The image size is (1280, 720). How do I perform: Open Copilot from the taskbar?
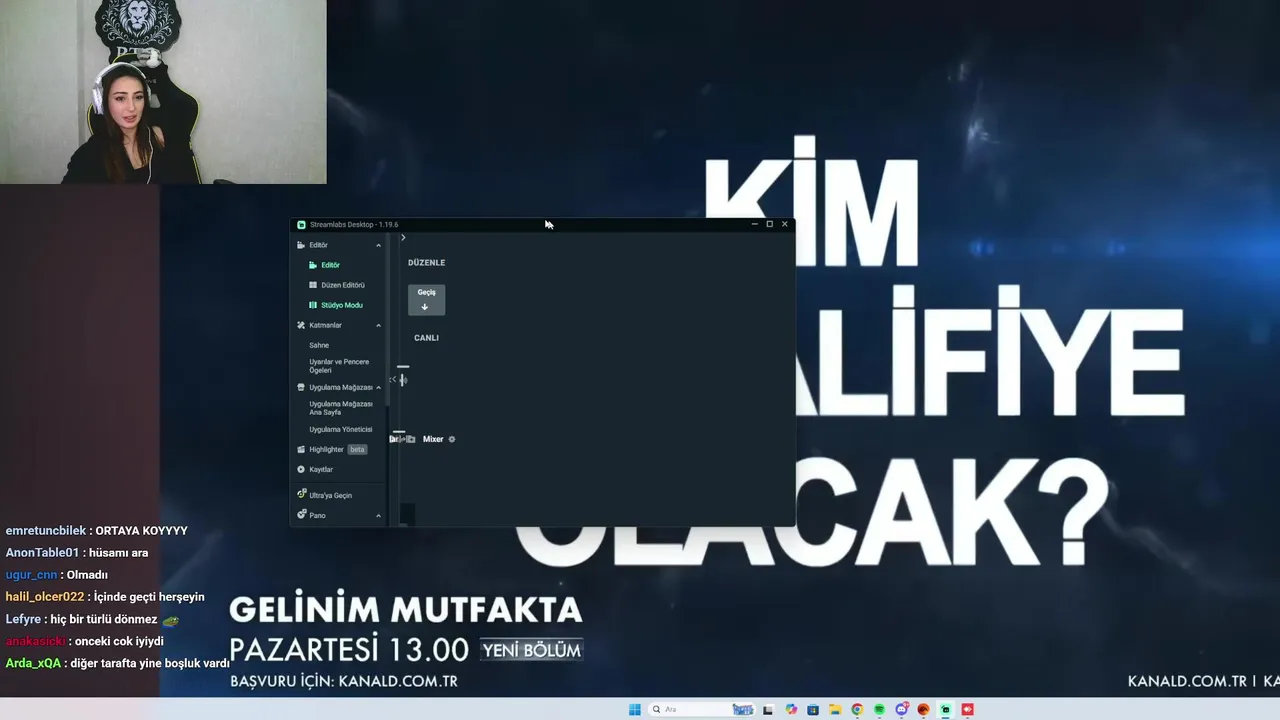pos(791,710)
